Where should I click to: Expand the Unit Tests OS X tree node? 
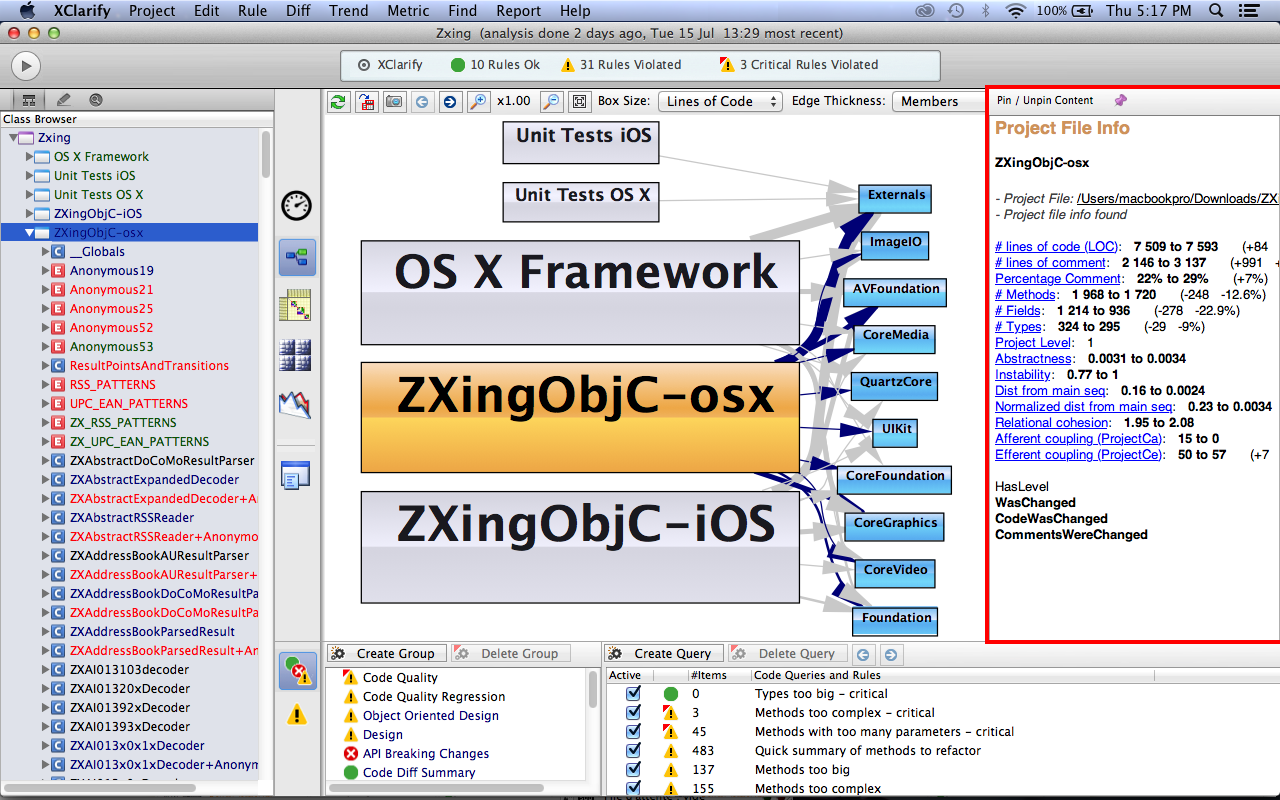(x=29, y=195)
